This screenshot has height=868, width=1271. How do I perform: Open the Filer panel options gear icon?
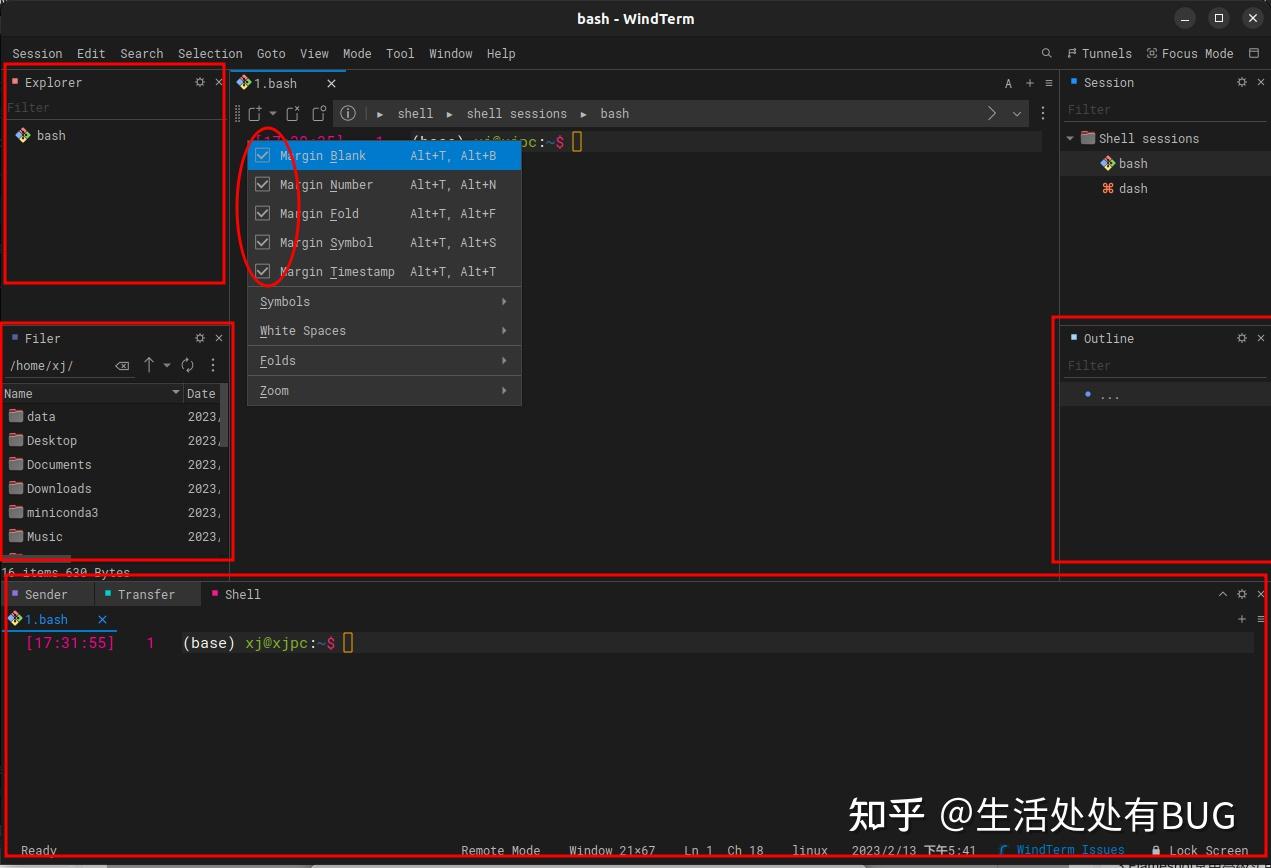pyautogui.click(x=199, y=338)
